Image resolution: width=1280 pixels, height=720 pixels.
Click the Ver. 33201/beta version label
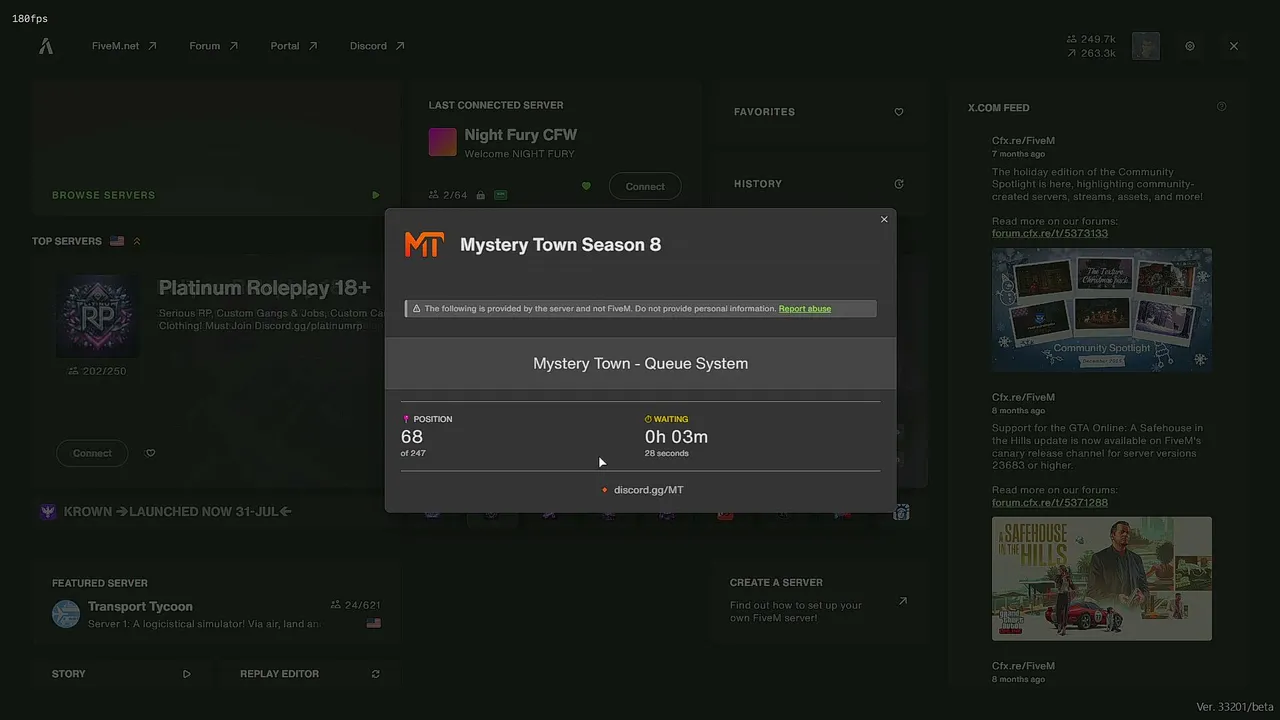pyautogui.click(x=1235, y=707)
